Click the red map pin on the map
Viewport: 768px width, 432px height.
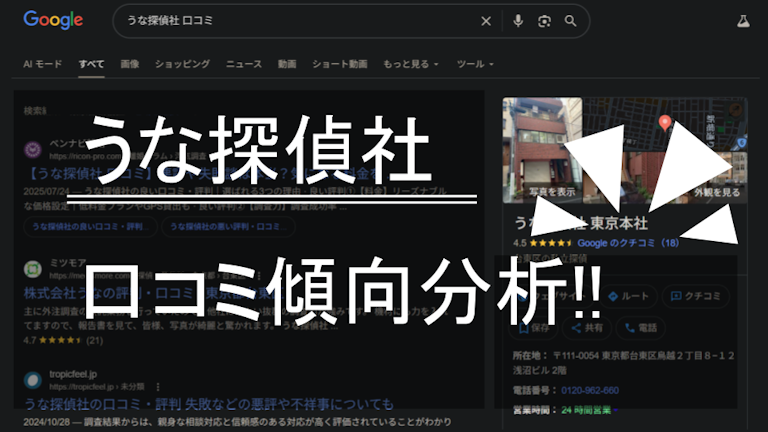pyautogui.click(x=665, y=122)
